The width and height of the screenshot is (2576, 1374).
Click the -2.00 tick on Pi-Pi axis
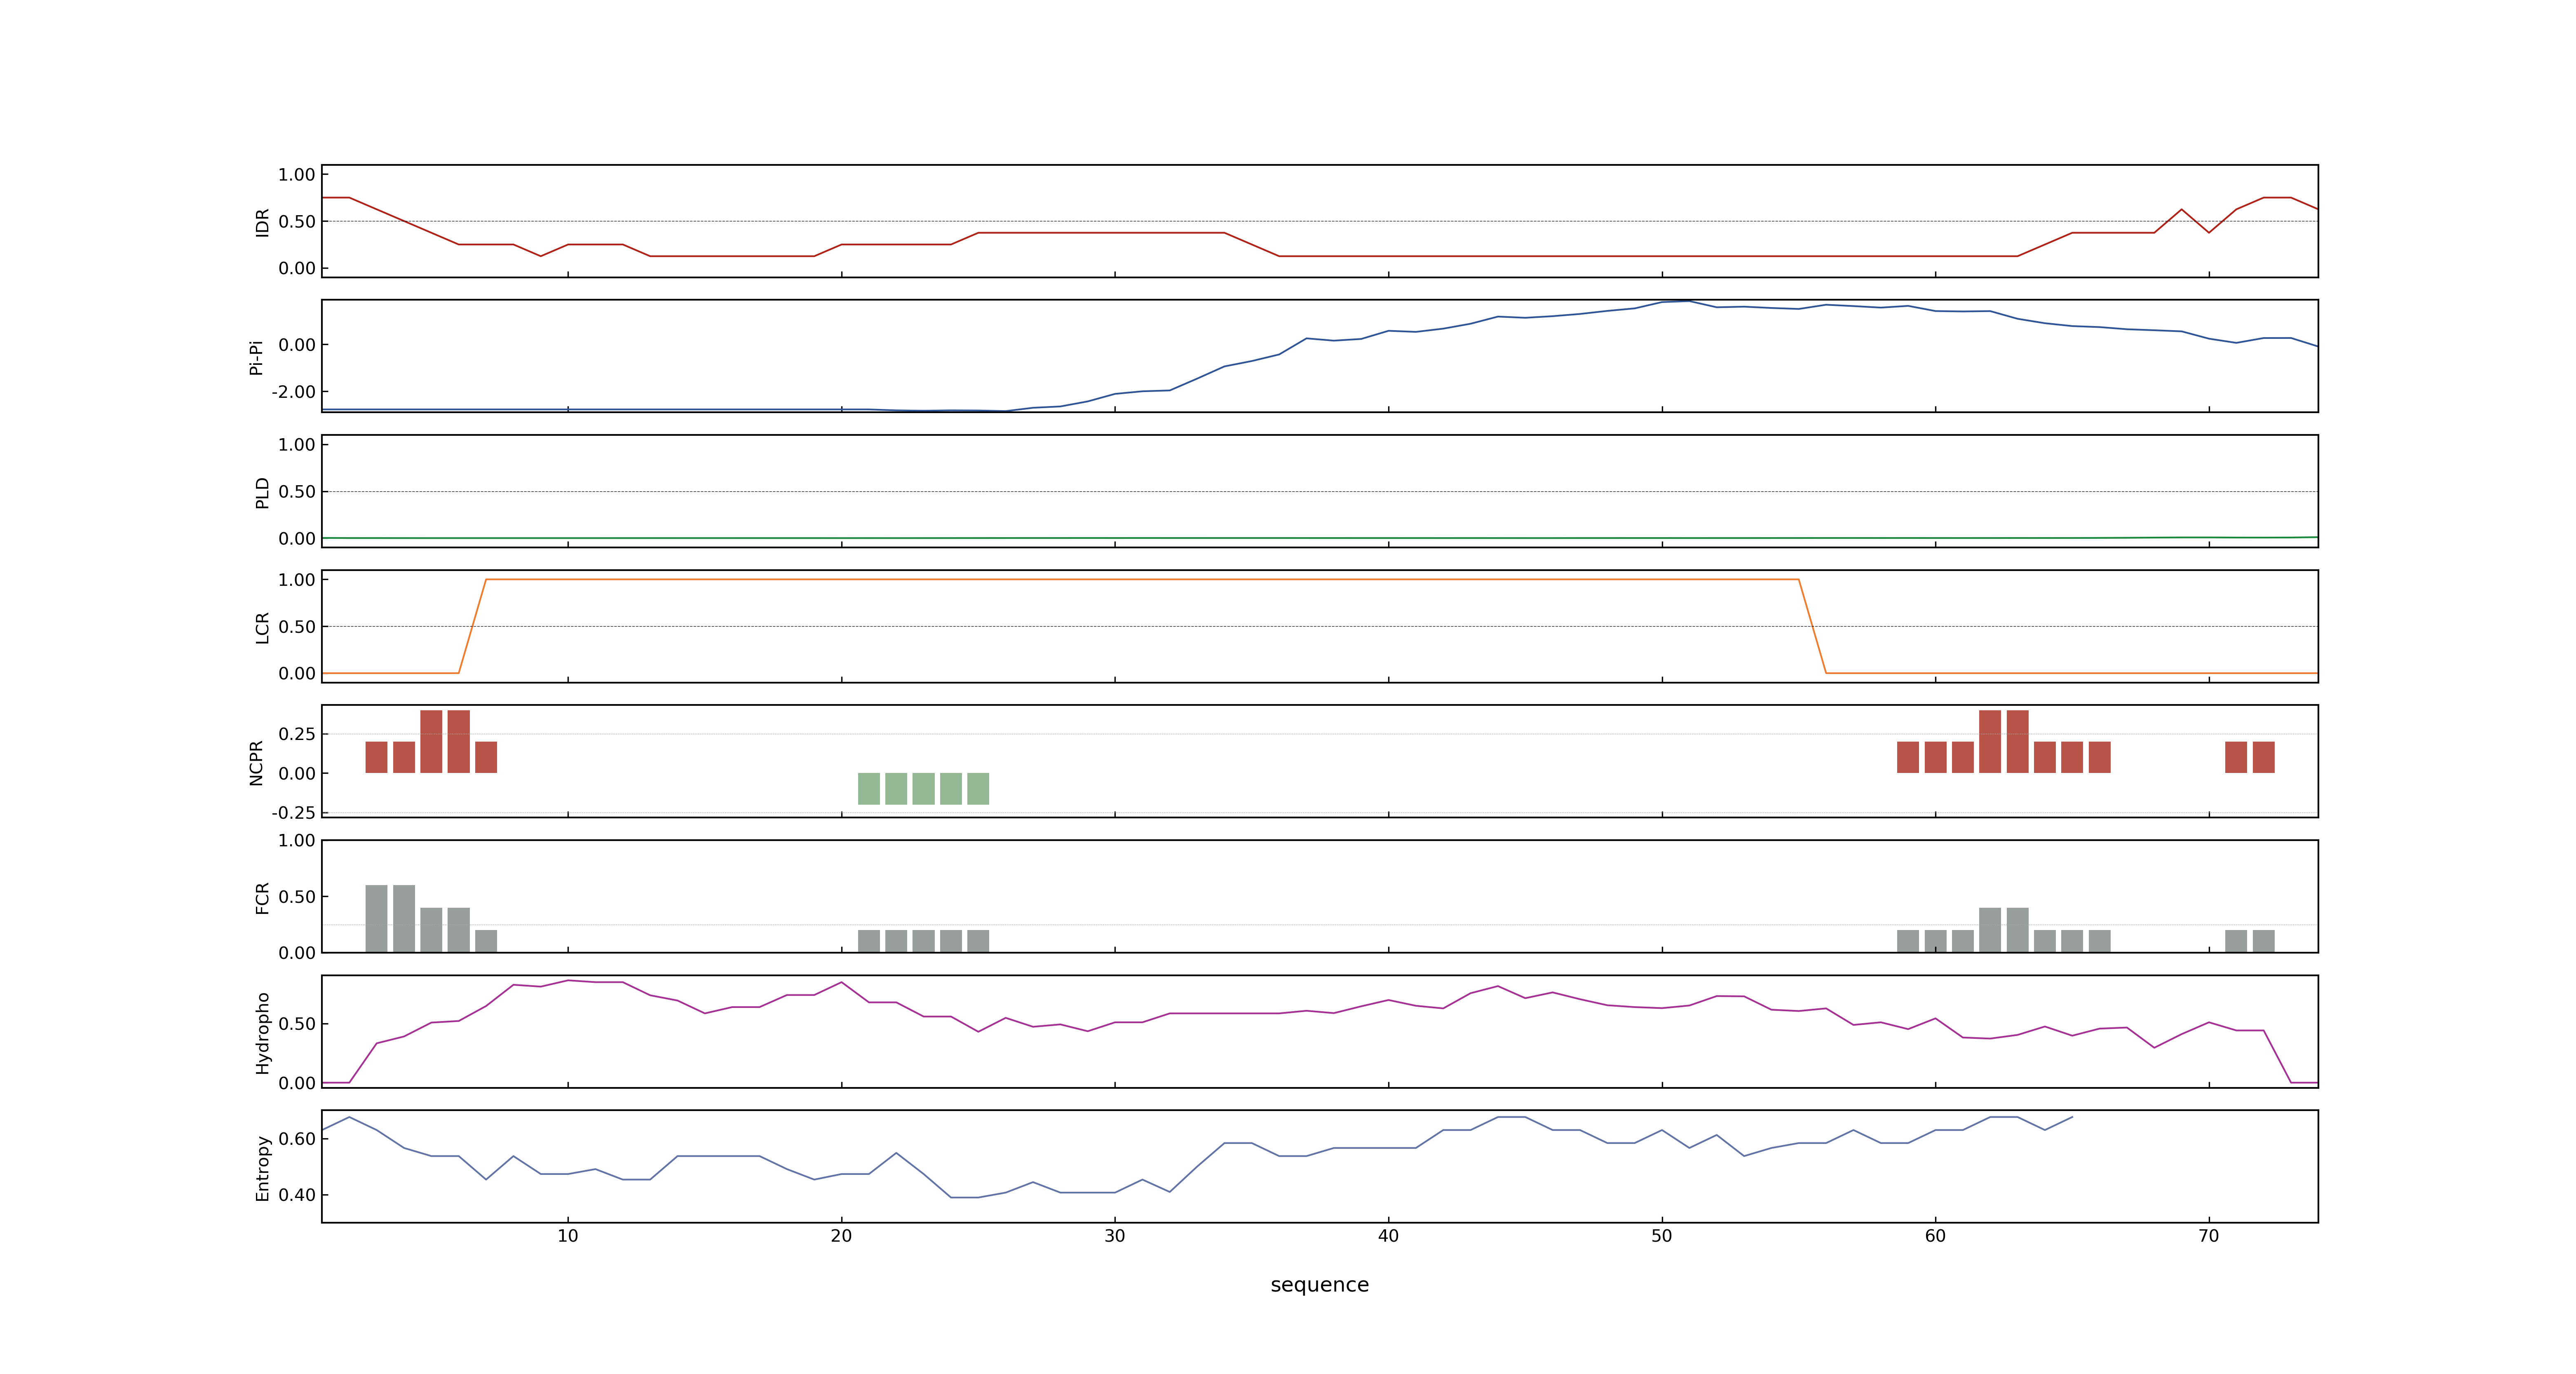pyautogui.click(x=293, y=392)
